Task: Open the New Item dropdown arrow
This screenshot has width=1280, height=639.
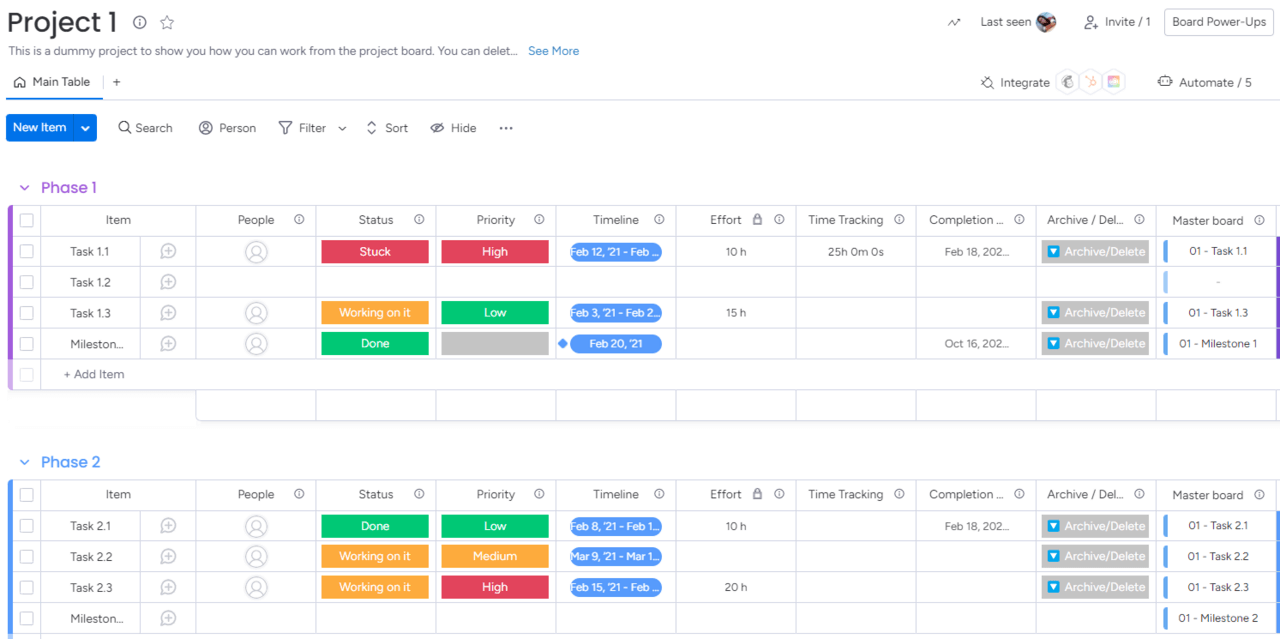Action: 85,128
